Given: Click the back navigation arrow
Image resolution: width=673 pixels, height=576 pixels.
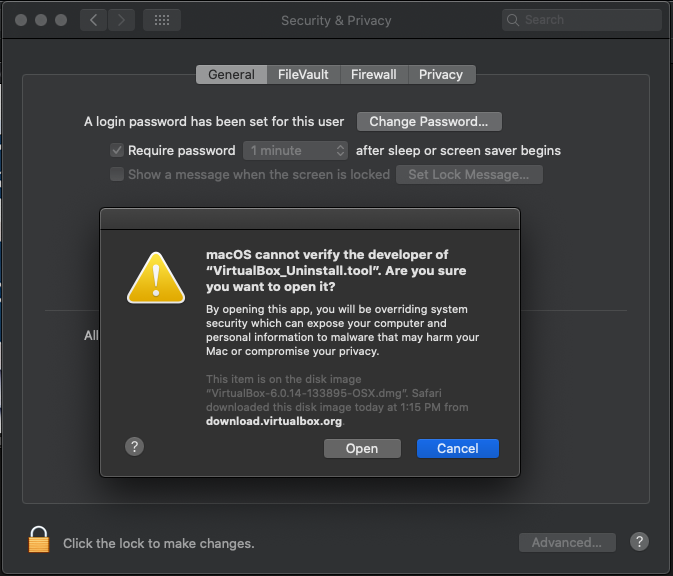Looking at the screenshot, I should pos(92,20).
